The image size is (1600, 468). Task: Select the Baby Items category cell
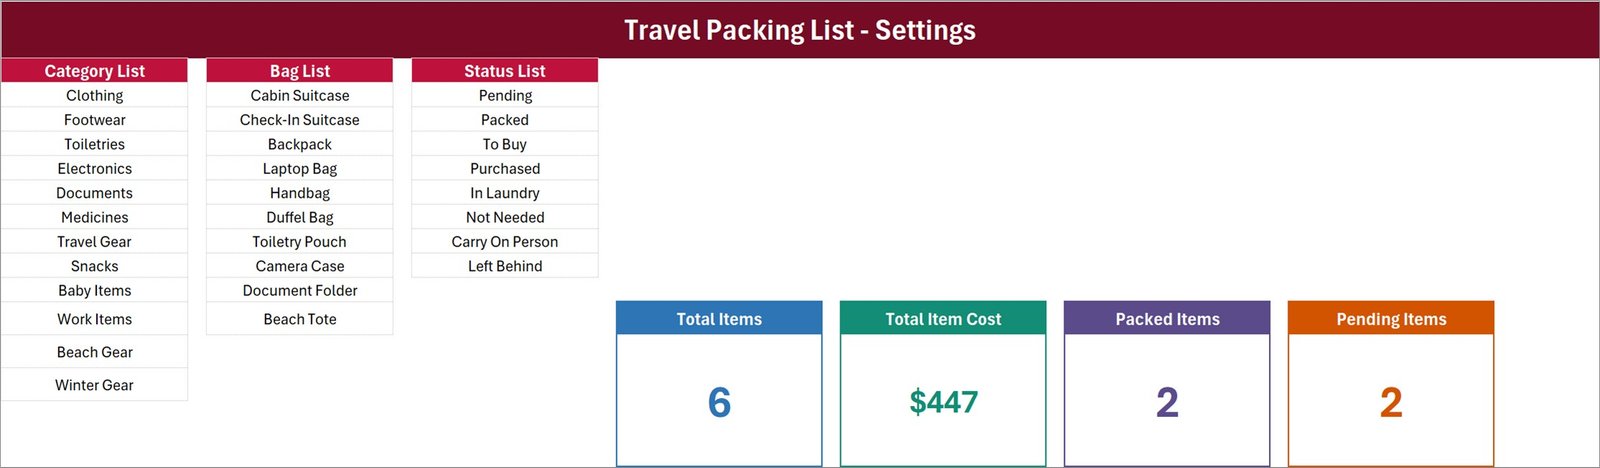(94, 290)
